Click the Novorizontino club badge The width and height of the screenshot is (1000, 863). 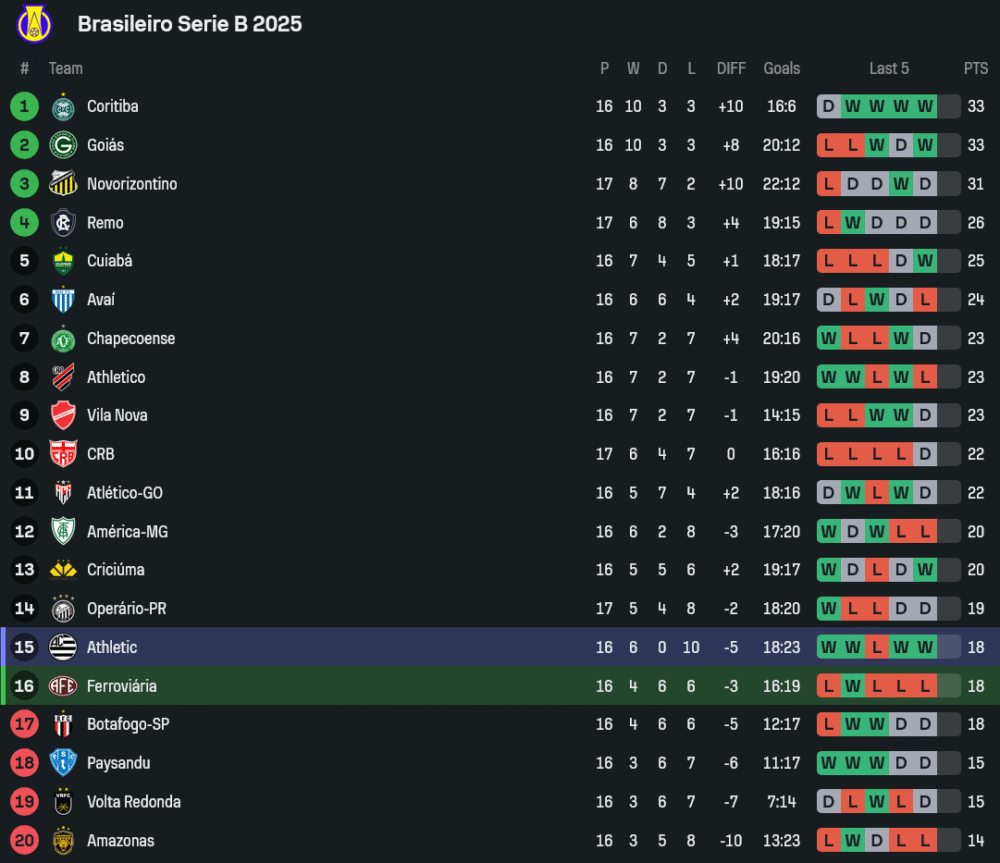pos(63,184)
